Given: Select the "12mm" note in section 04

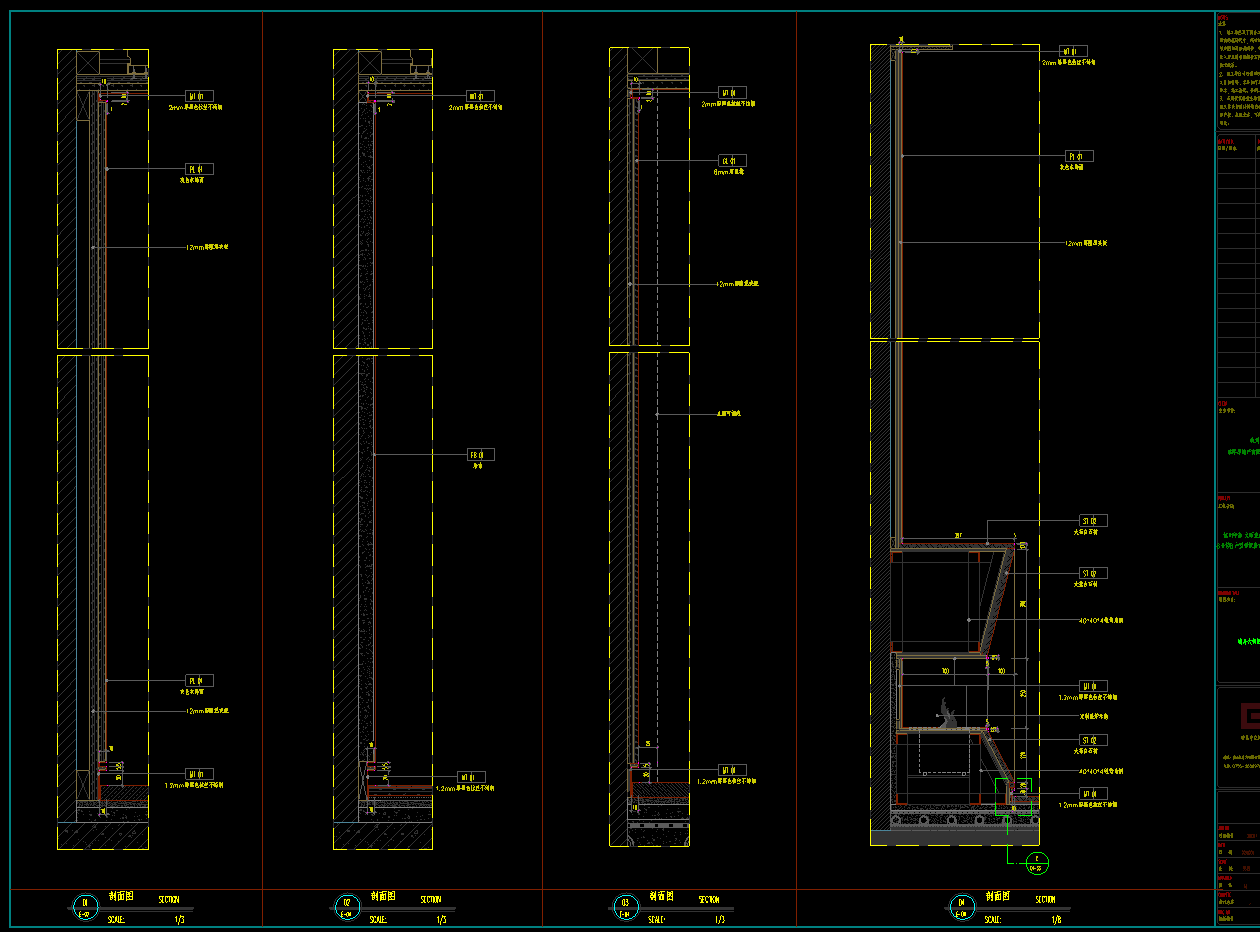Looking at the screenshot, I should point(1085,243).
